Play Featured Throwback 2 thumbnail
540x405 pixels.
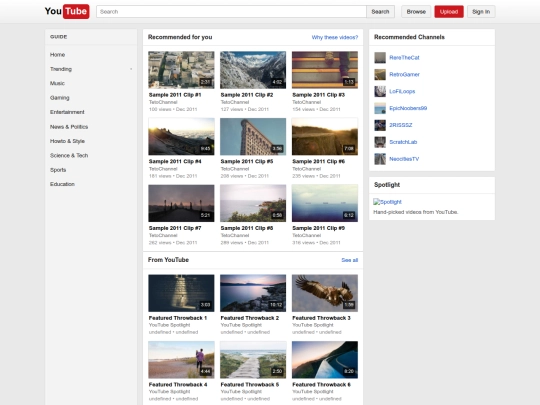click(253, 293)
